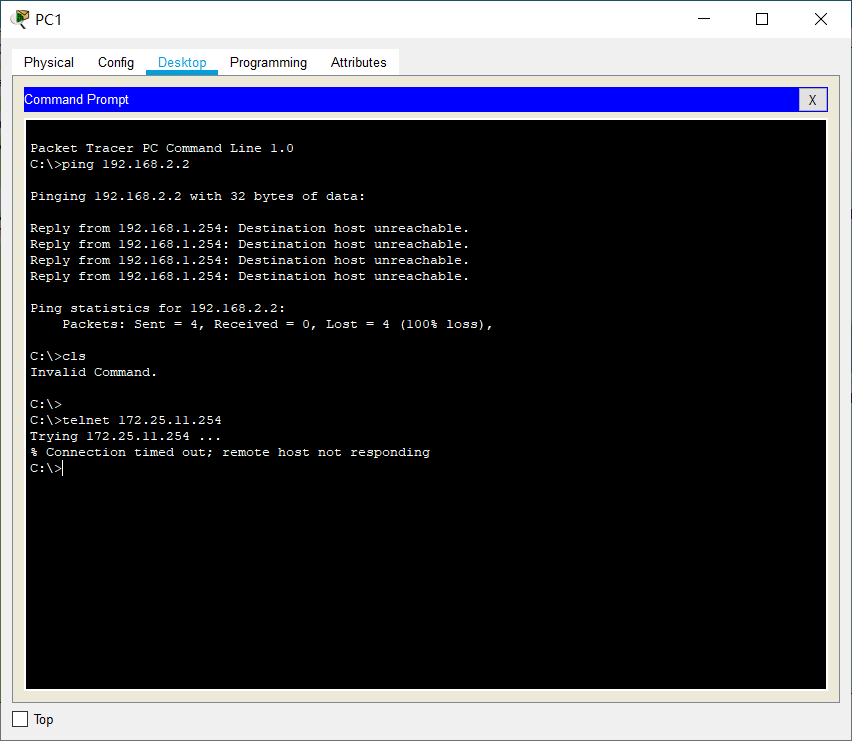Click the 'telnet 172.25.11.254' command line

(126, 420)
